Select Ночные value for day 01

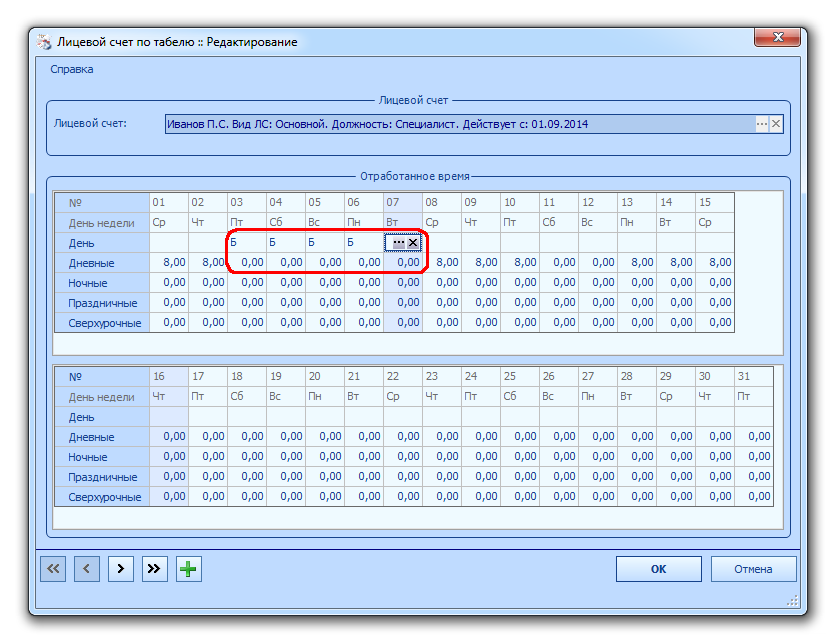point(169,282)
